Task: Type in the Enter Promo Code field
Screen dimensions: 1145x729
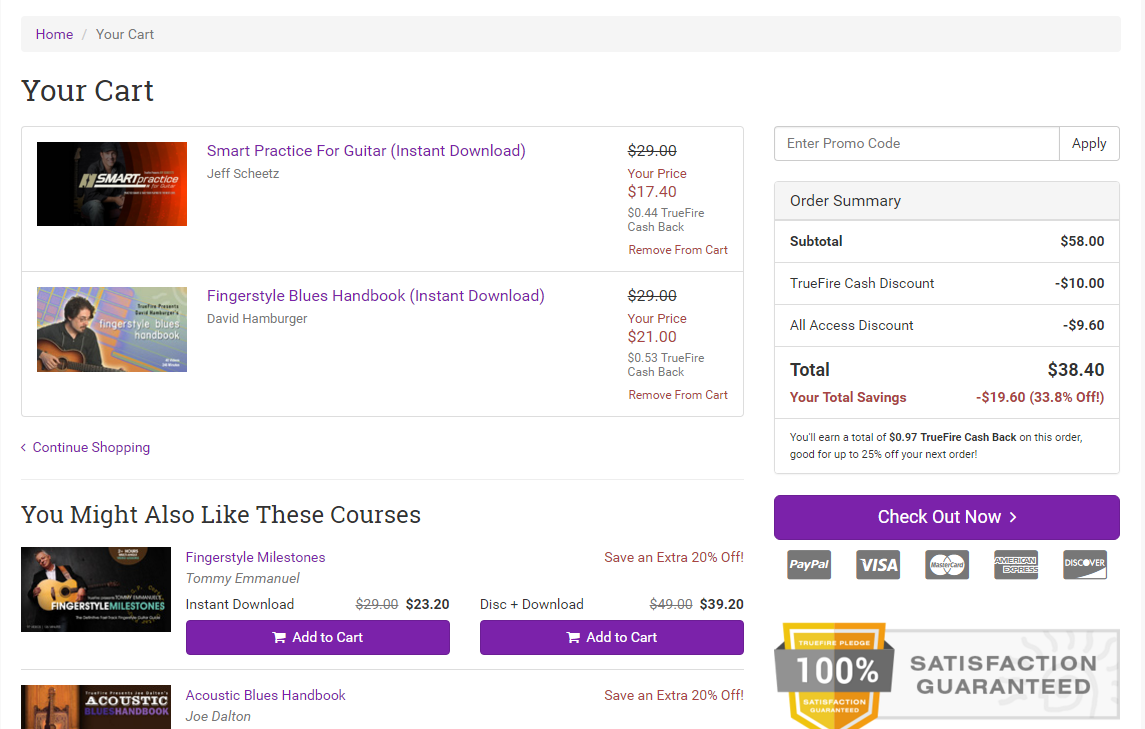Action: click(x=916, y=143)
